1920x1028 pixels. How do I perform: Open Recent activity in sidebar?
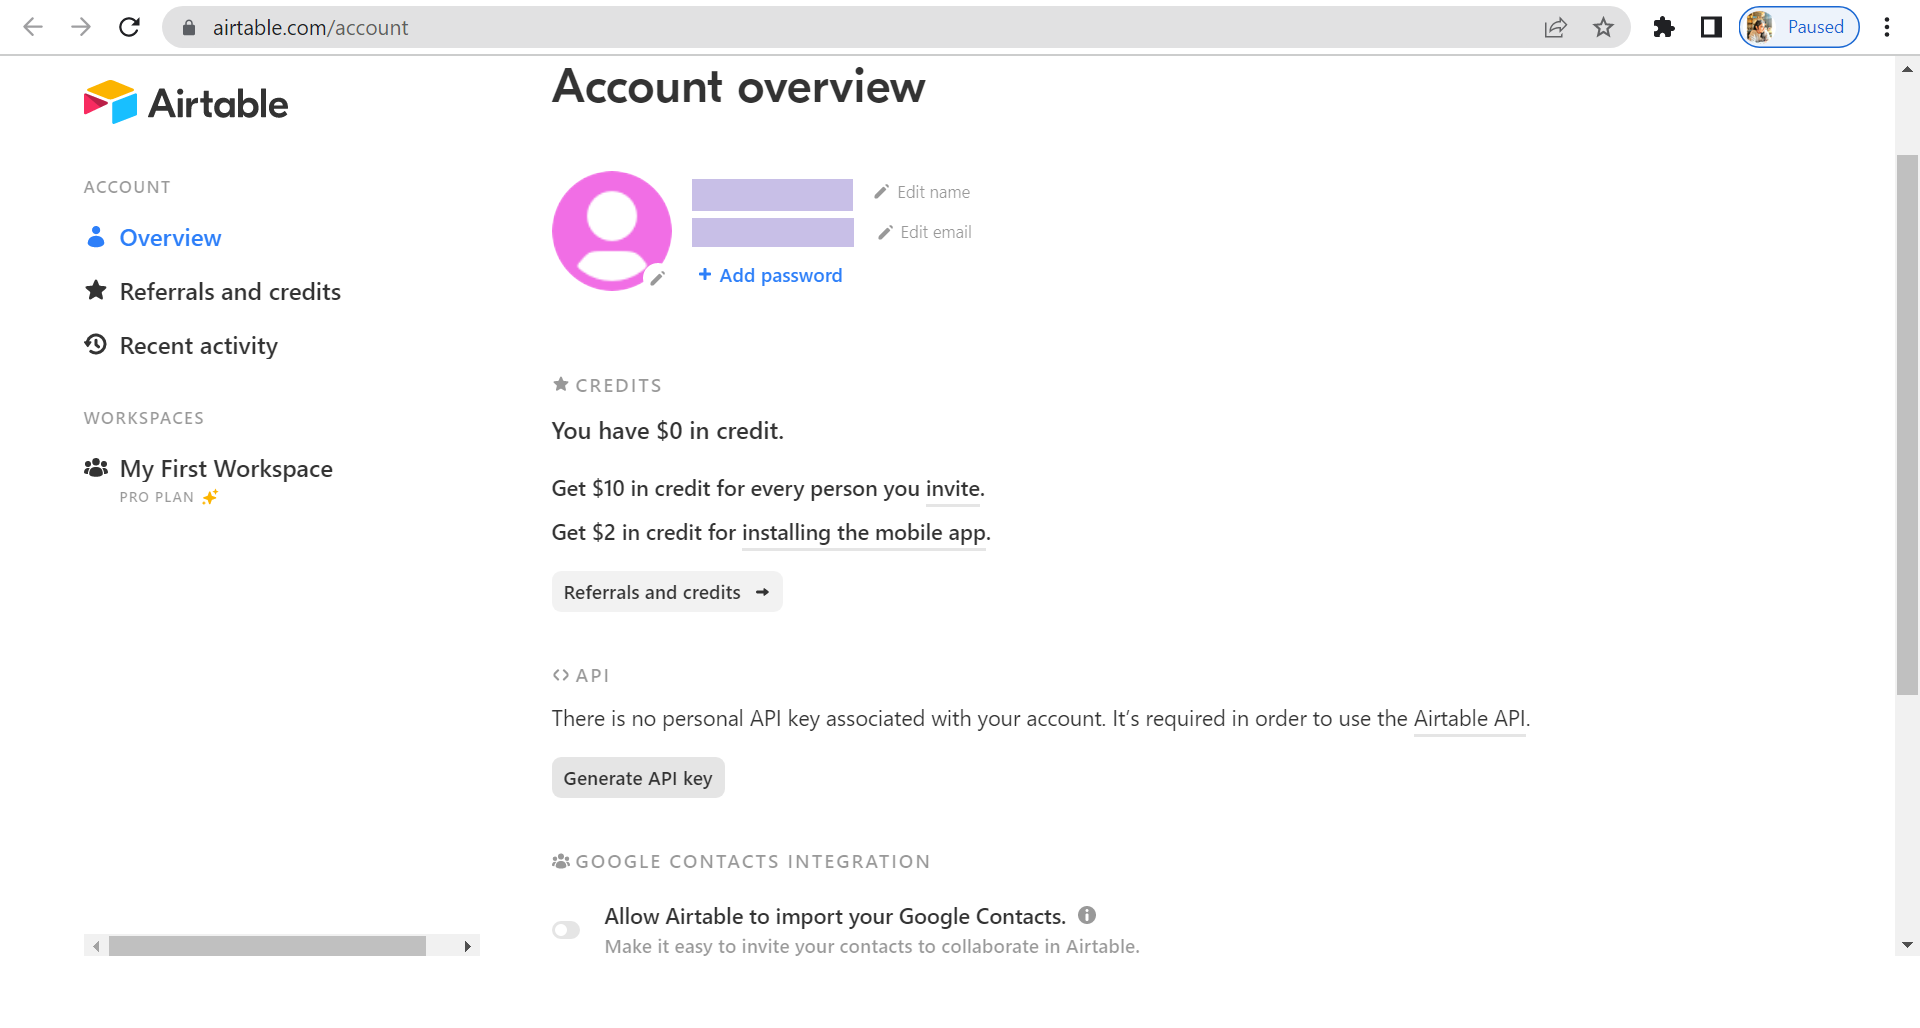pos(198,346)
